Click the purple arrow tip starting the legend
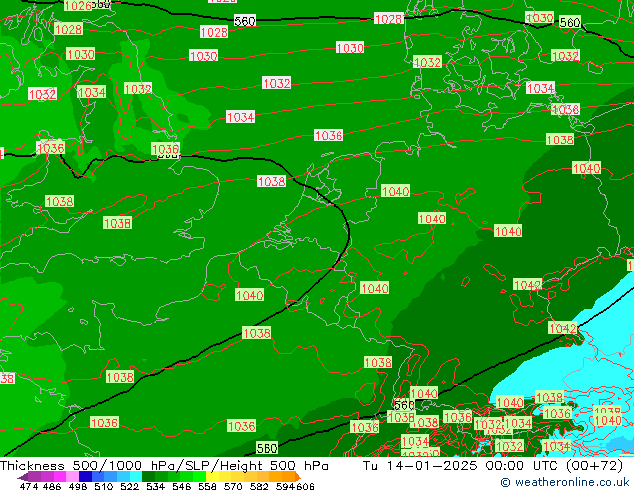The width and height of the screenshot is (634, 490). [x=22, y=477]
